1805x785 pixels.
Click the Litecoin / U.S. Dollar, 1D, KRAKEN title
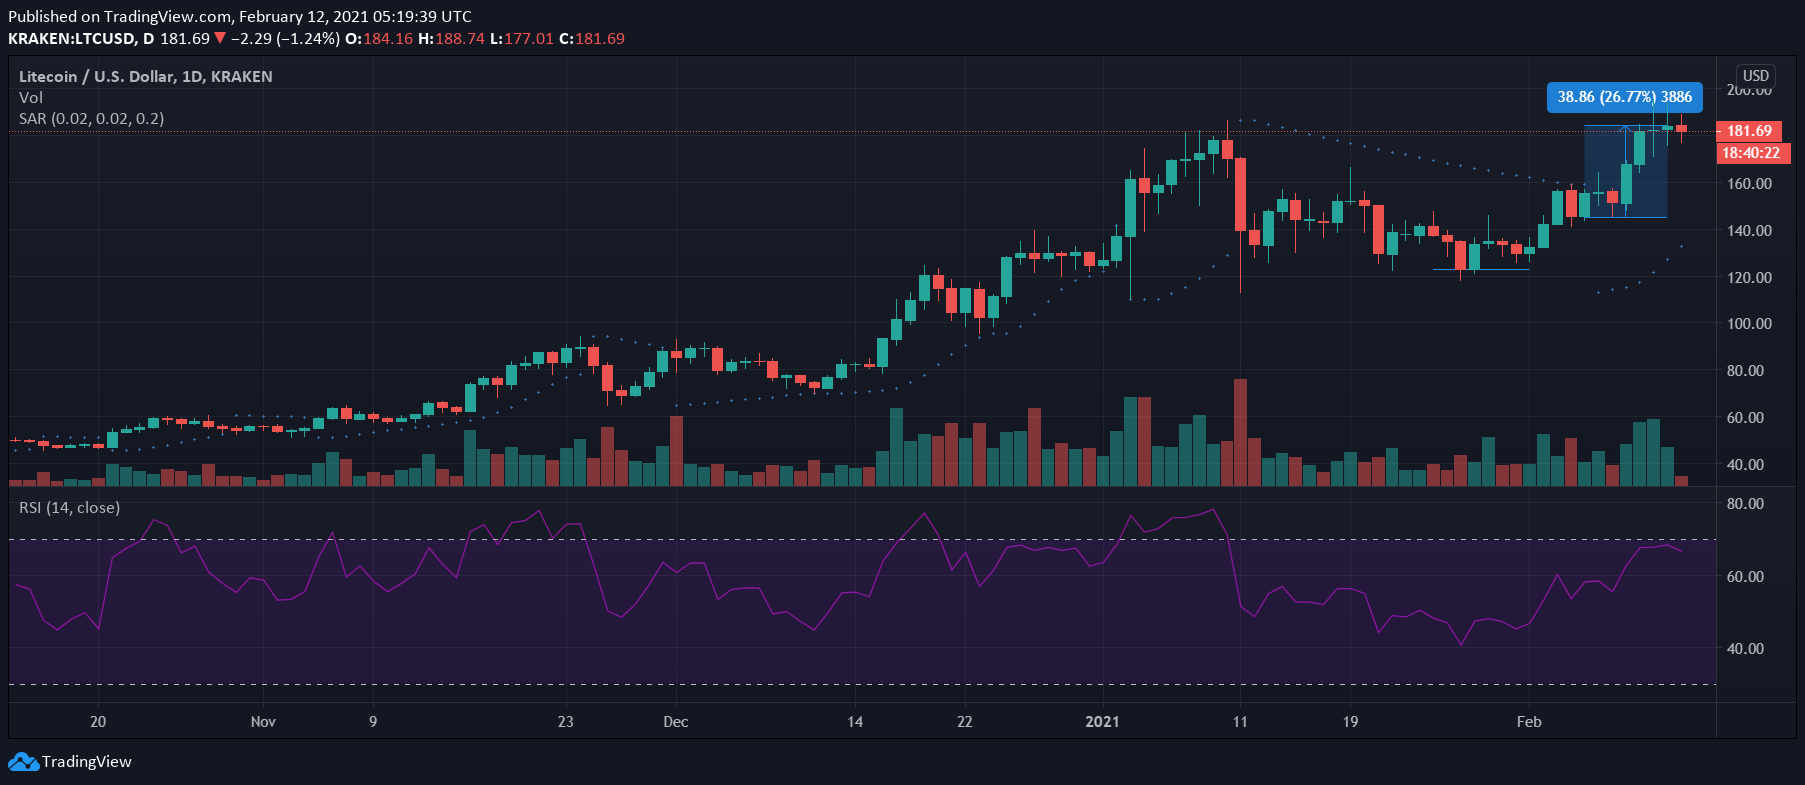tap(146, 77)
